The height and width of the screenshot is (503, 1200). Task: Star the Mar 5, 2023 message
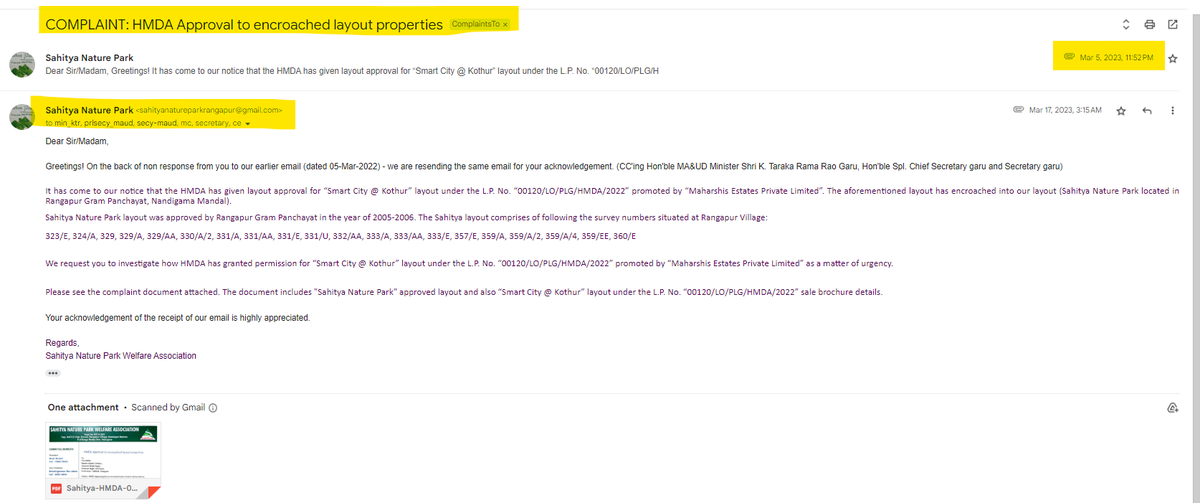1173,58
